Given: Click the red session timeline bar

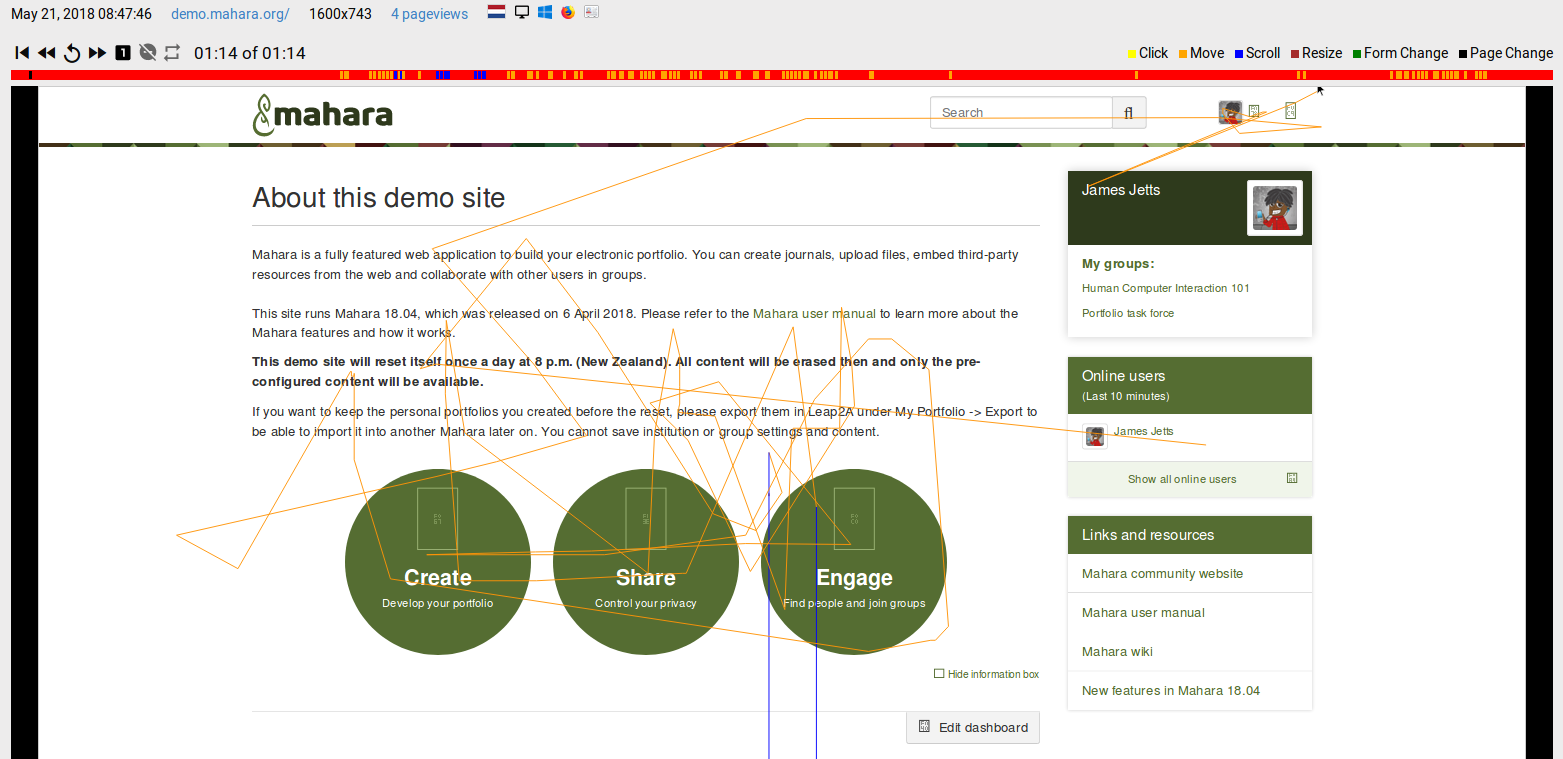Looking at the screenshot, I should coord(782,75).
